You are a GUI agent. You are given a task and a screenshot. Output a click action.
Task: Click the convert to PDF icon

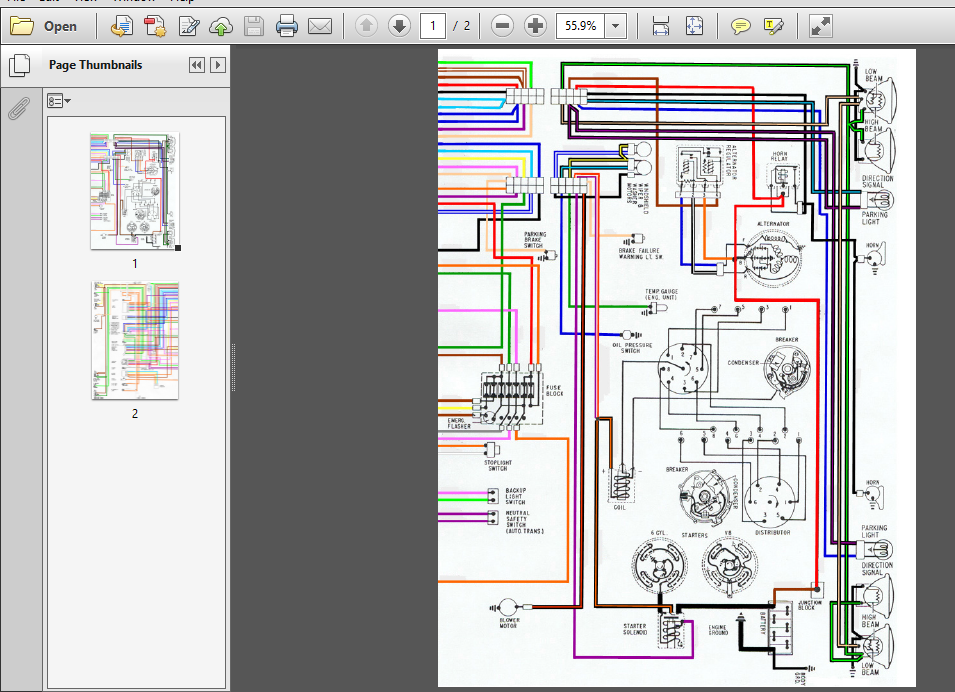click(x=155, y=26)
